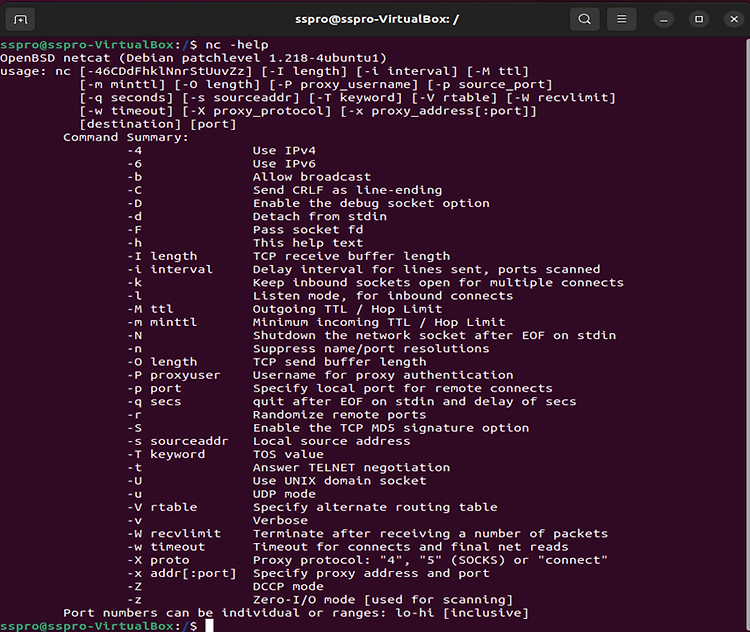Click the '-m minttl' option

tap(162, 322)
